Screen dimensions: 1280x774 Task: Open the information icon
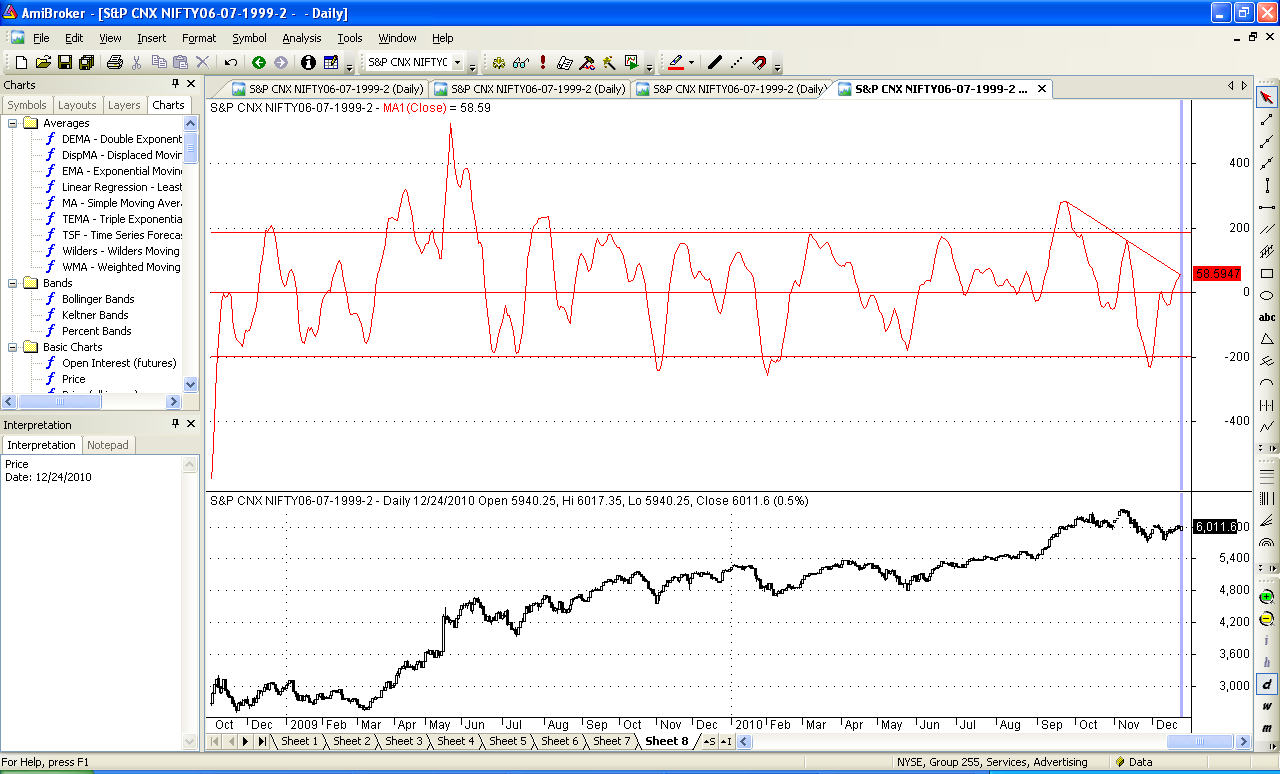(308, 62)
